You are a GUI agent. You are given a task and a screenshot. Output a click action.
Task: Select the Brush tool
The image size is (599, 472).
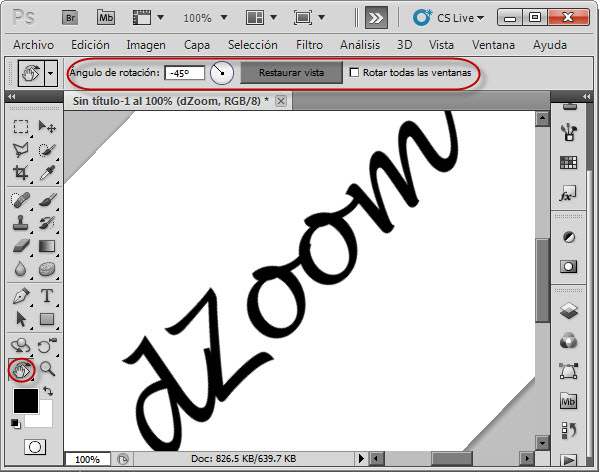click(47, 199)
